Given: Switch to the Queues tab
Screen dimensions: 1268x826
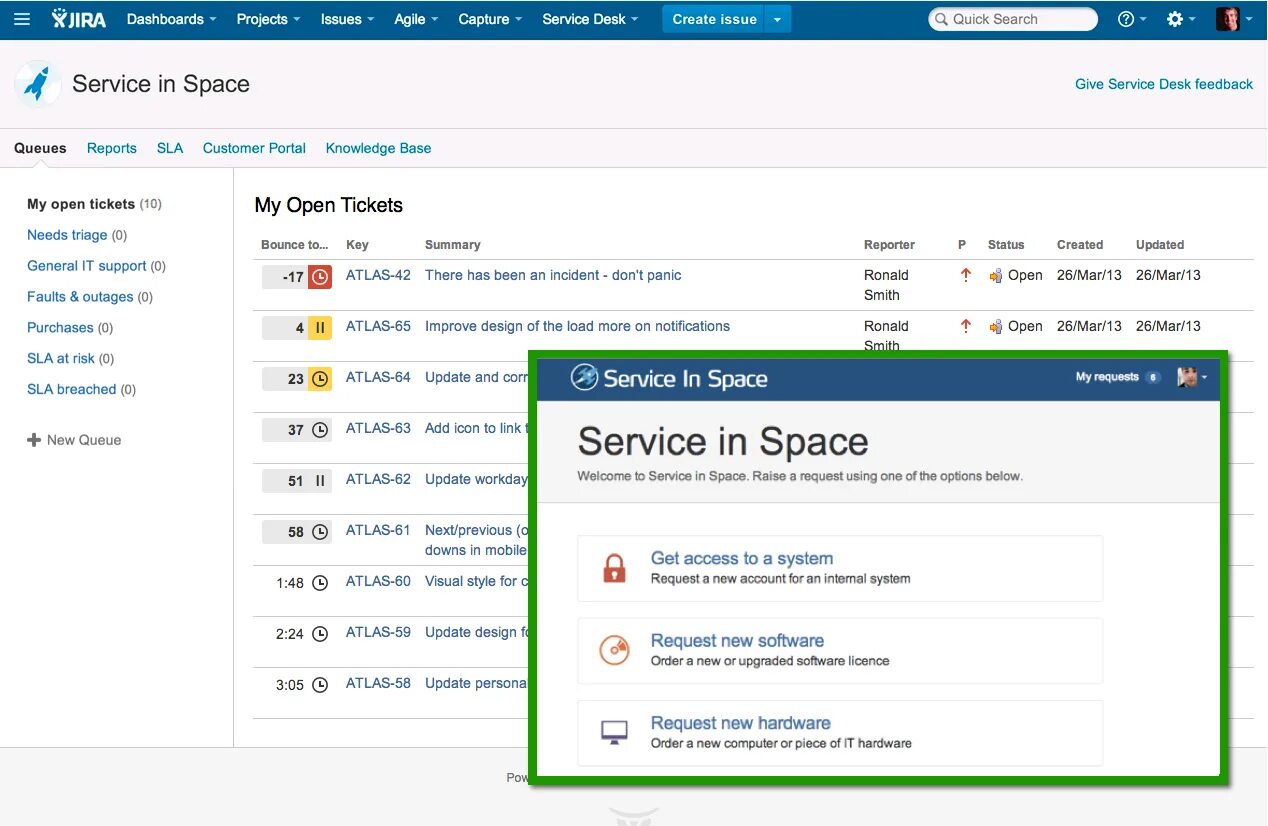Looking at the screenshot, I should click(40, 148).
